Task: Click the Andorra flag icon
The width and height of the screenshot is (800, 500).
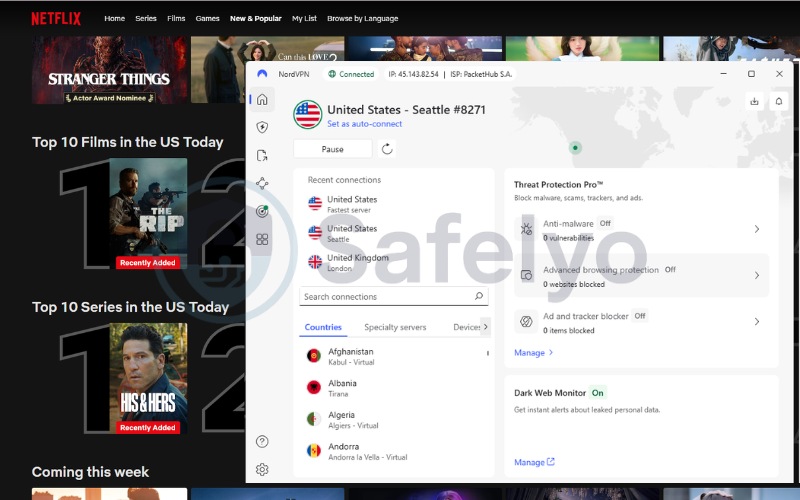Action: pyautogui.click(x=314, y=451)
